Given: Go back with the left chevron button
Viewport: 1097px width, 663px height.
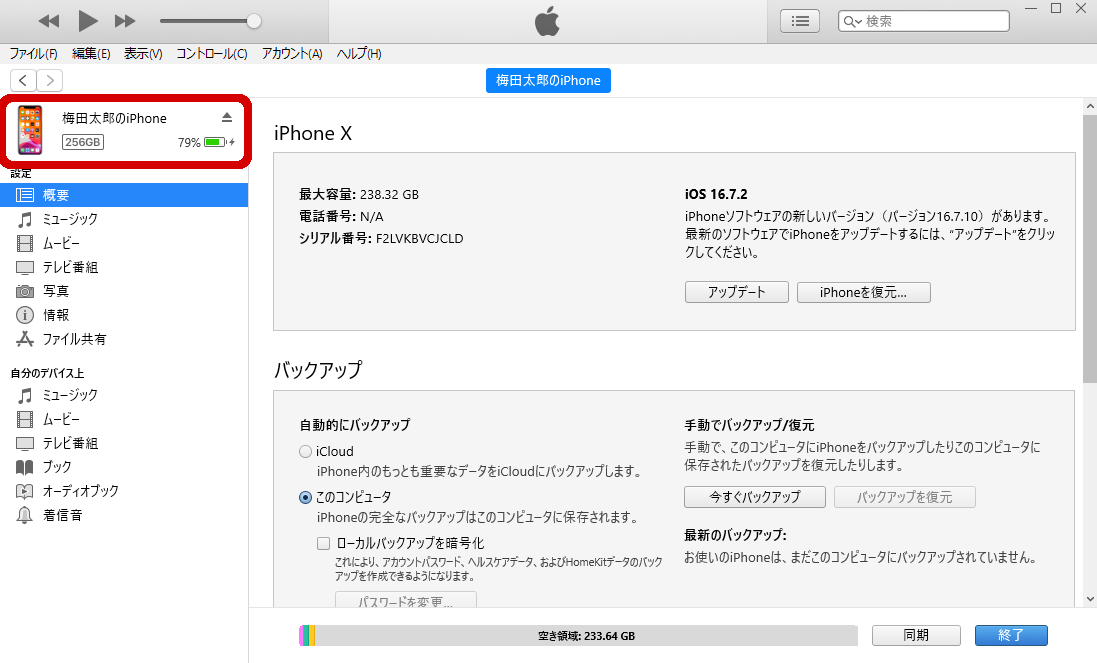Looking at the screenshot, I should [x=23, y=80].
